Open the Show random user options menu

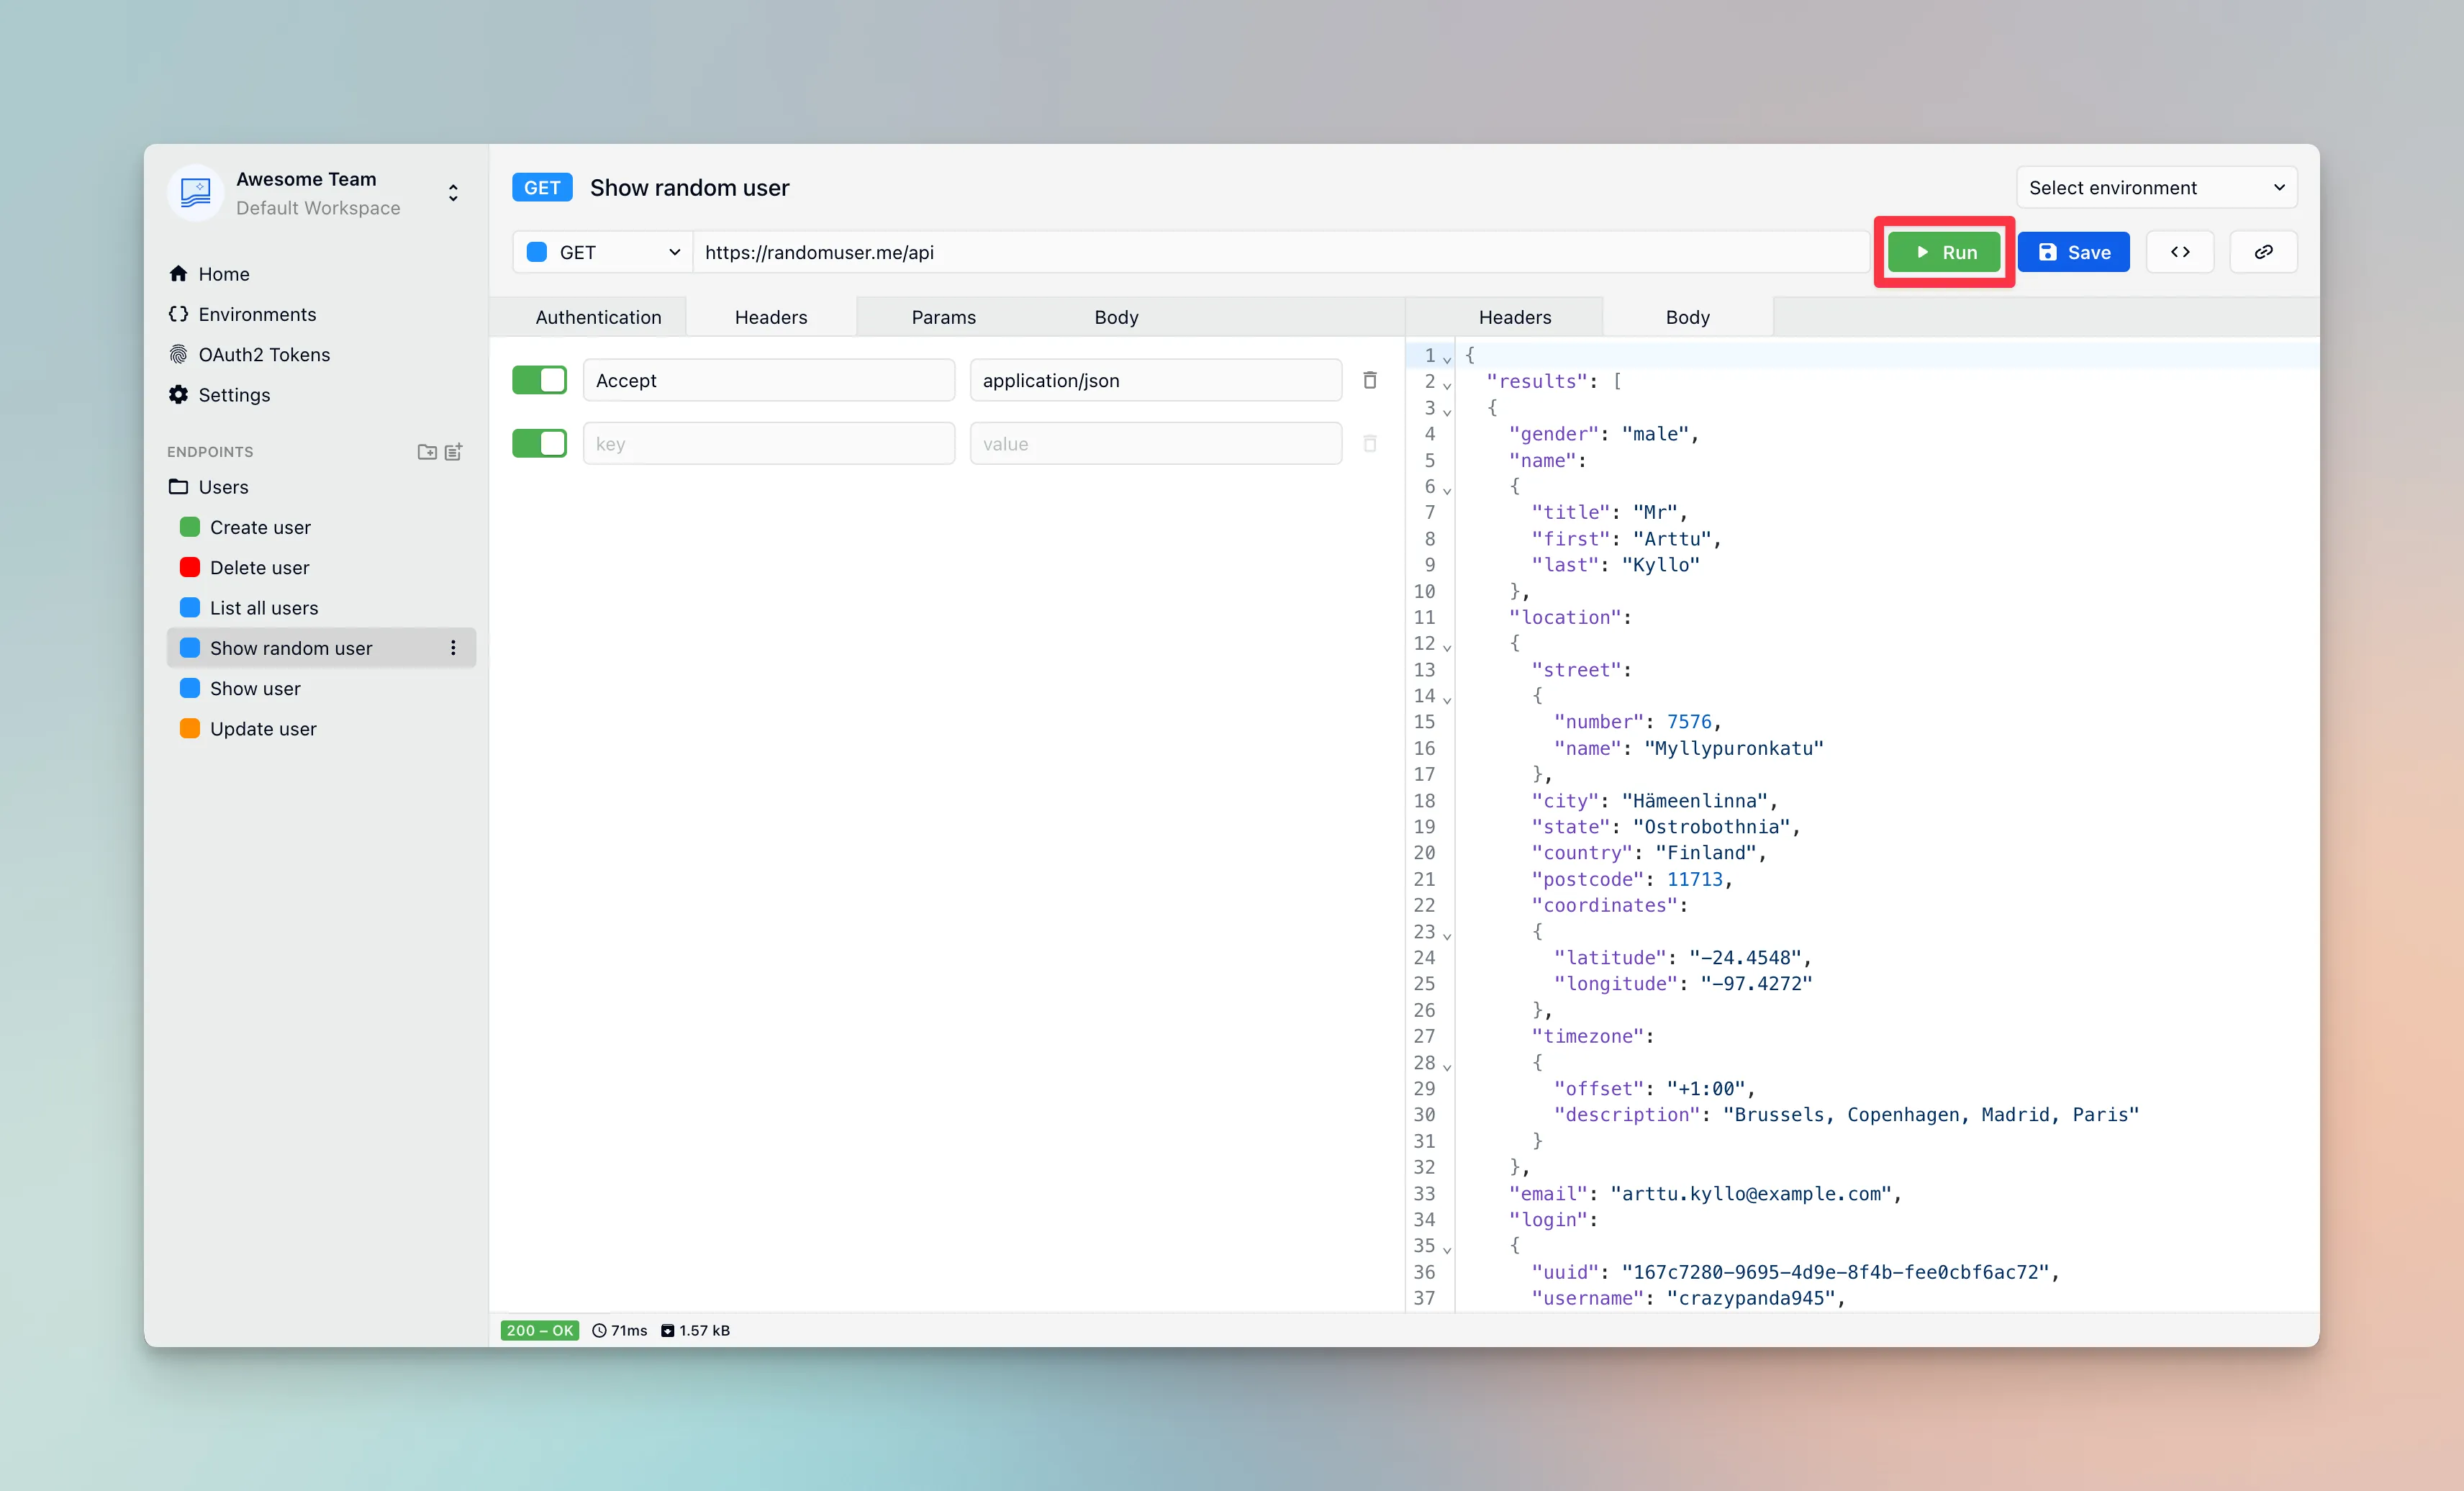pos(453,648)
